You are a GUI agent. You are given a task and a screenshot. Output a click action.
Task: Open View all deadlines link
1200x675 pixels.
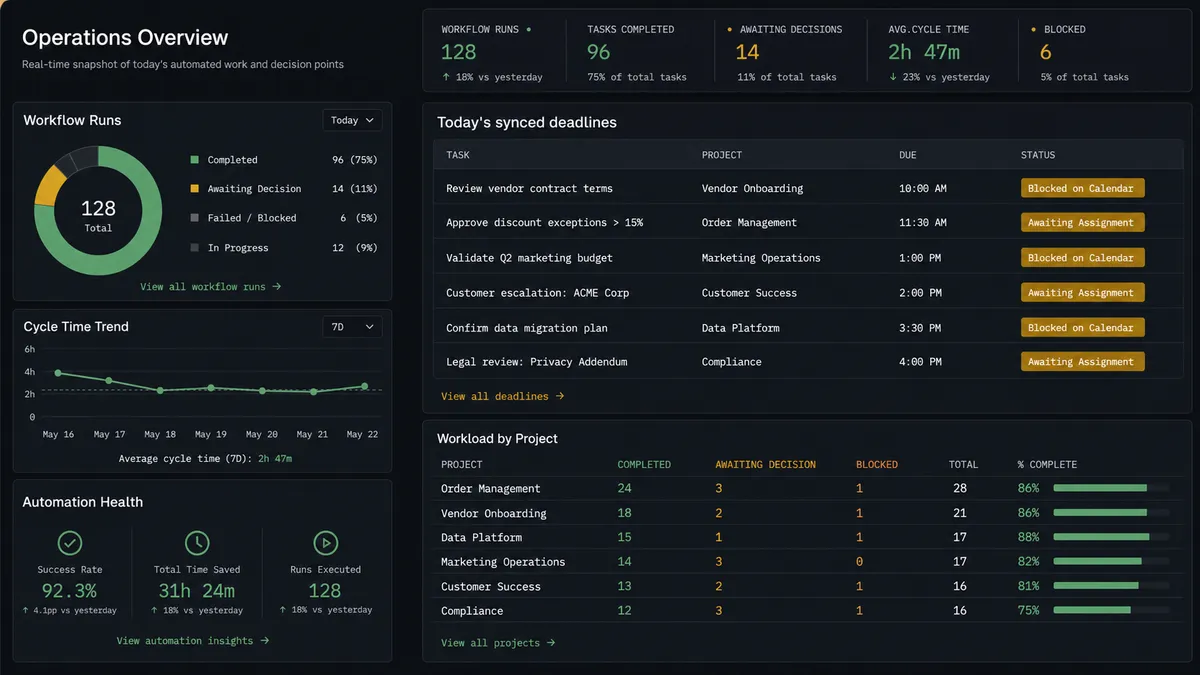point(503,397)
